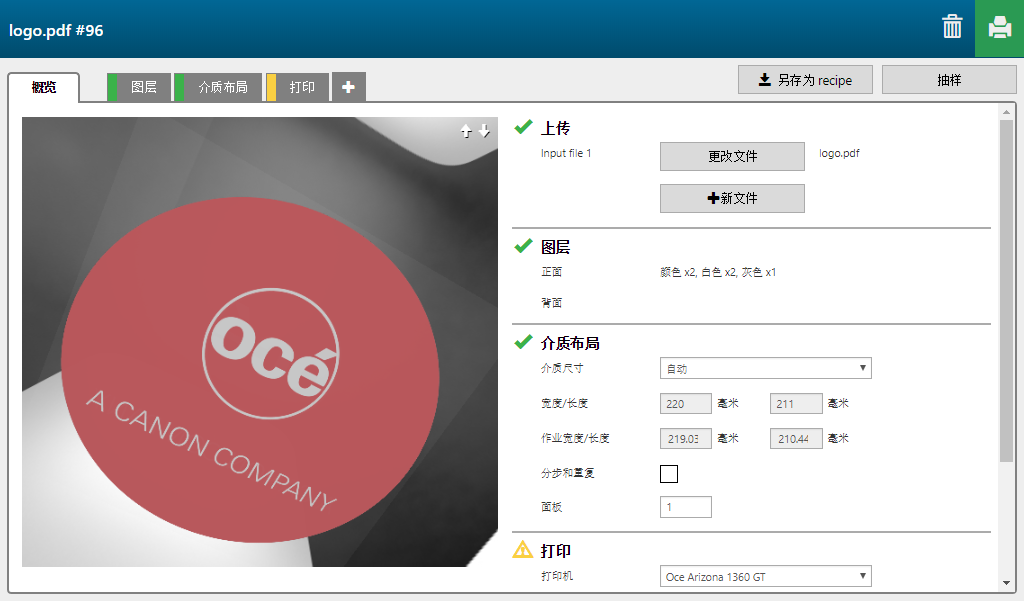Click the job length field showing 210.44
1024x601 pixels.
pos(796,438)
